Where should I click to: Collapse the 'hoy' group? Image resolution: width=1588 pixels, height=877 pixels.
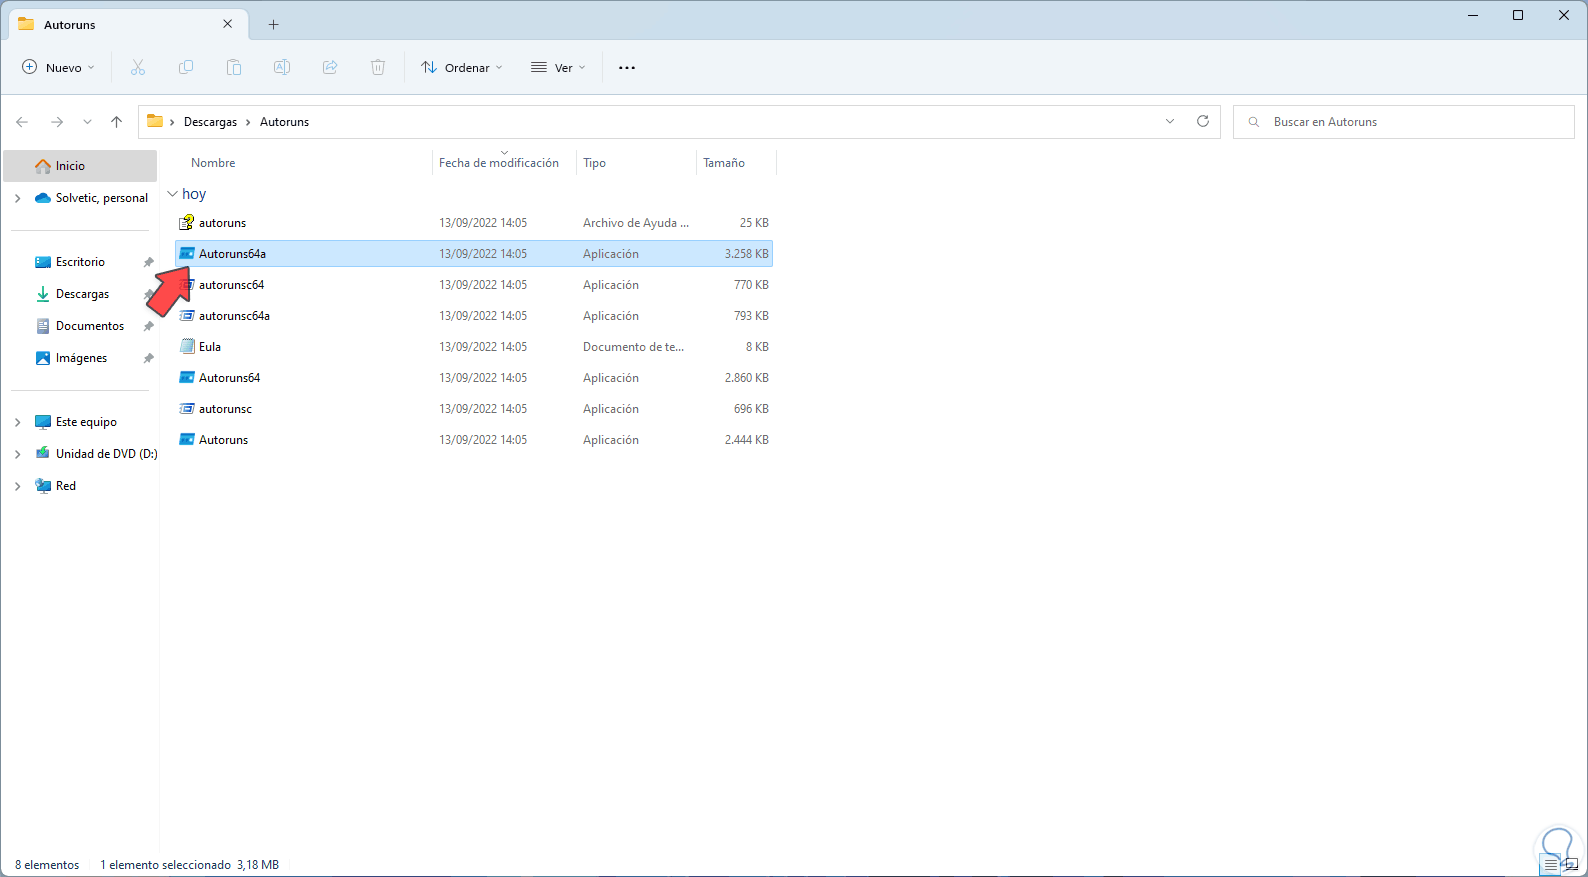tap(172, 193)
